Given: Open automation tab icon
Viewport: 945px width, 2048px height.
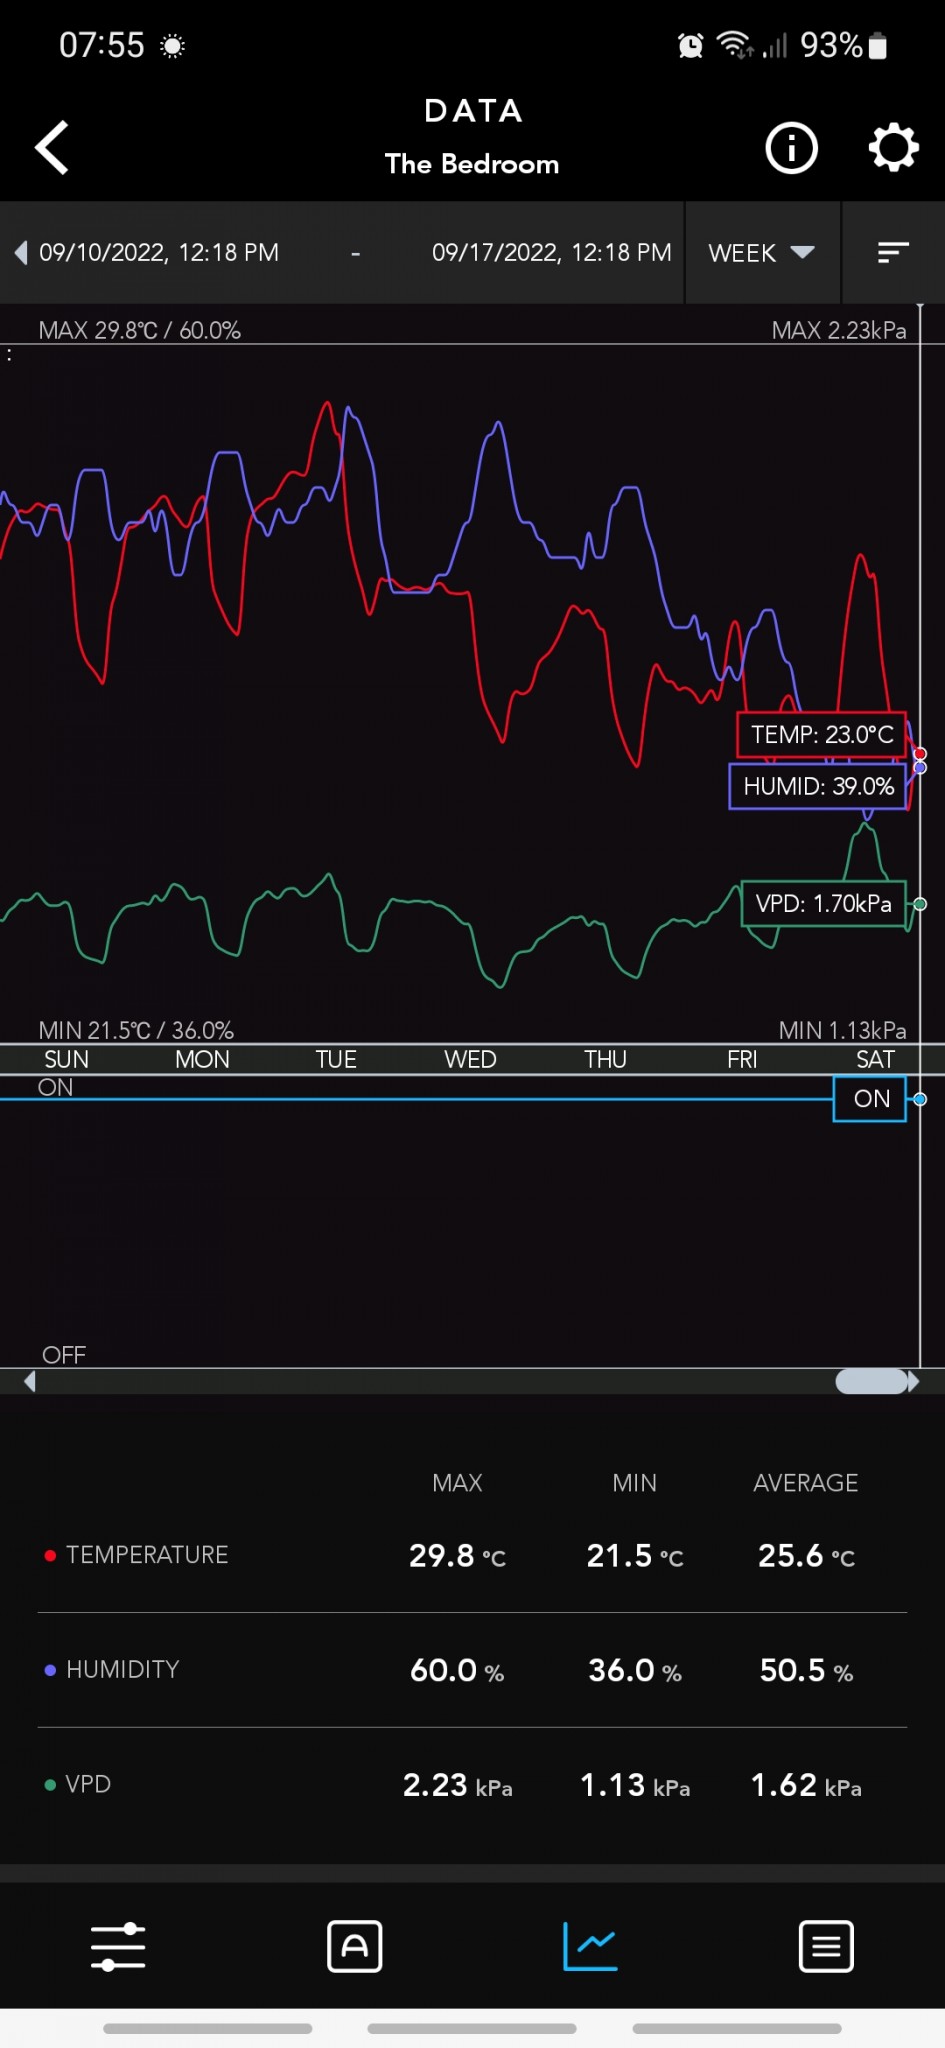Looking at the screenshot, I should (354, 1946).
